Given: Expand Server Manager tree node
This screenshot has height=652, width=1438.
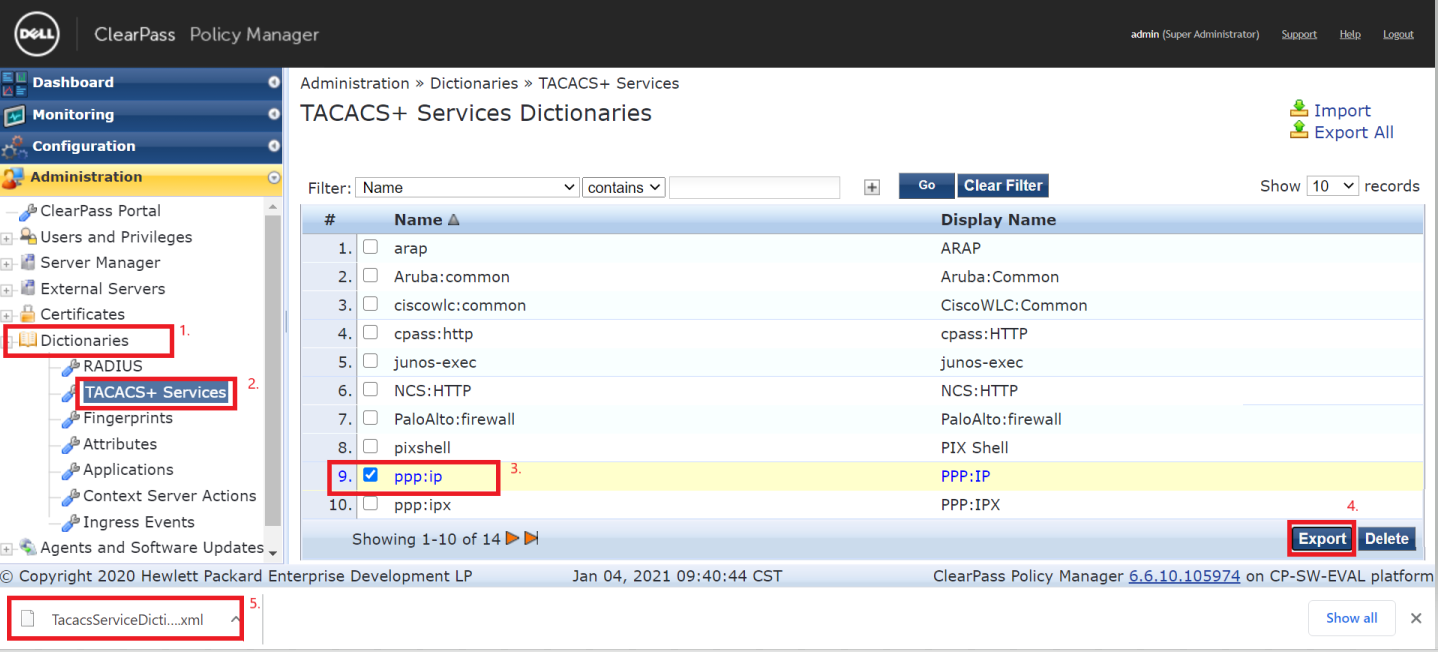Looking at the screenshot, I should (x=7, y=264).
